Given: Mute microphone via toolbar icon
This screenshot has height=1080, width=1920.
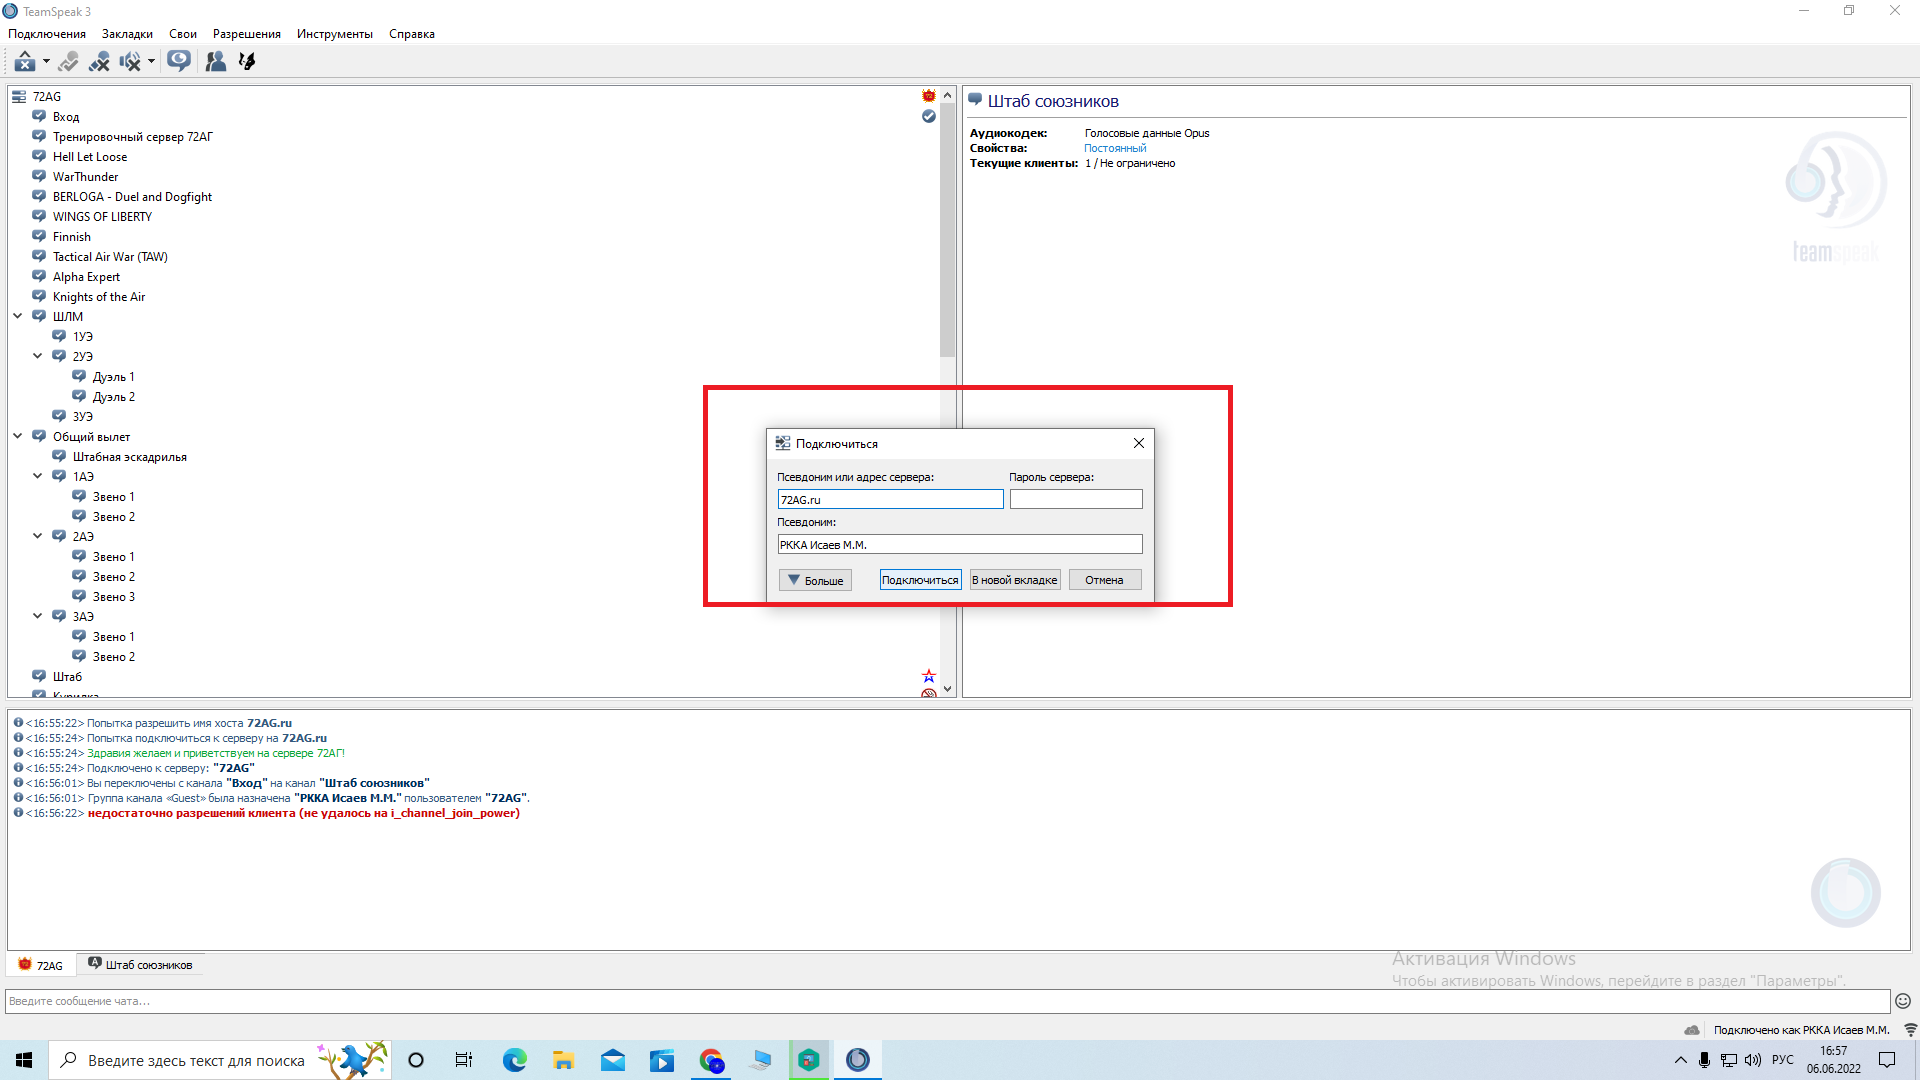Looking at the screenshot, I should [x=99, y=61].
